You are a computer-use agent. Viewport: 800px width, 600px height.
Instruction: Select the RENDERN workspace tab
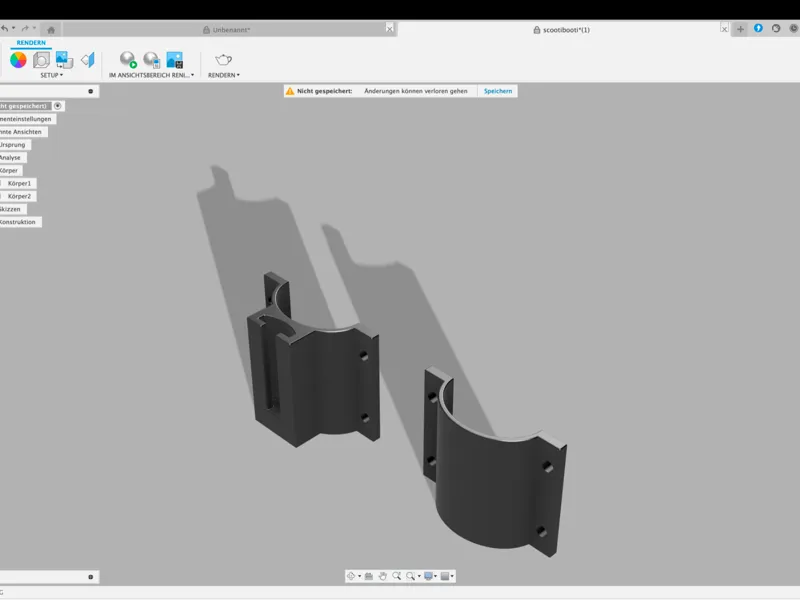pyautogui.click(x=31, y=43)
